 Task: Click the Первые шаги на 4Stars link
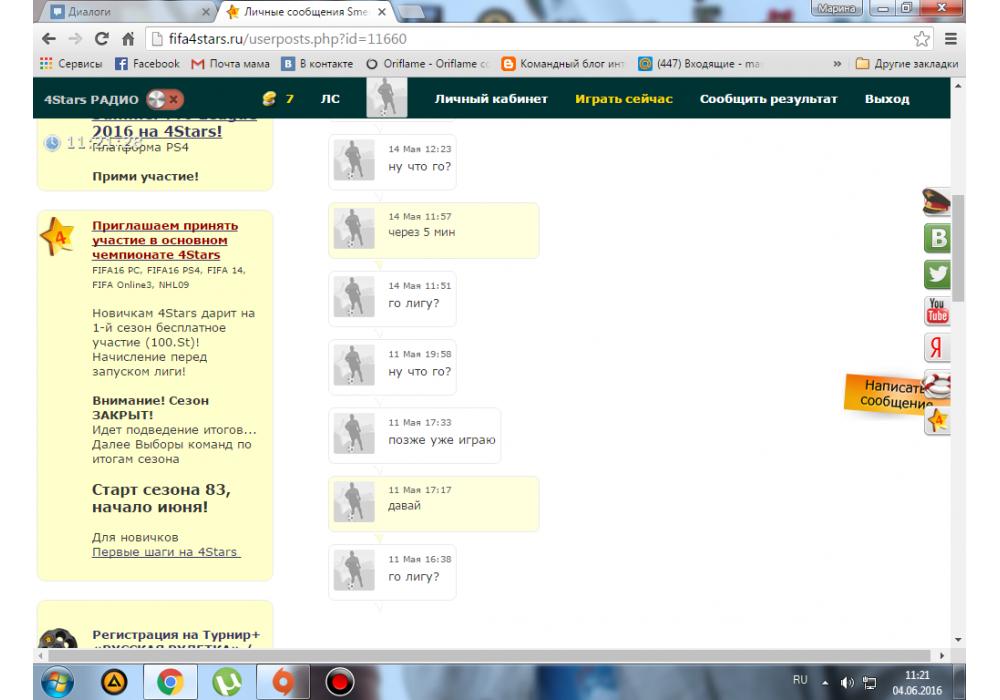[x=166, y=552]
